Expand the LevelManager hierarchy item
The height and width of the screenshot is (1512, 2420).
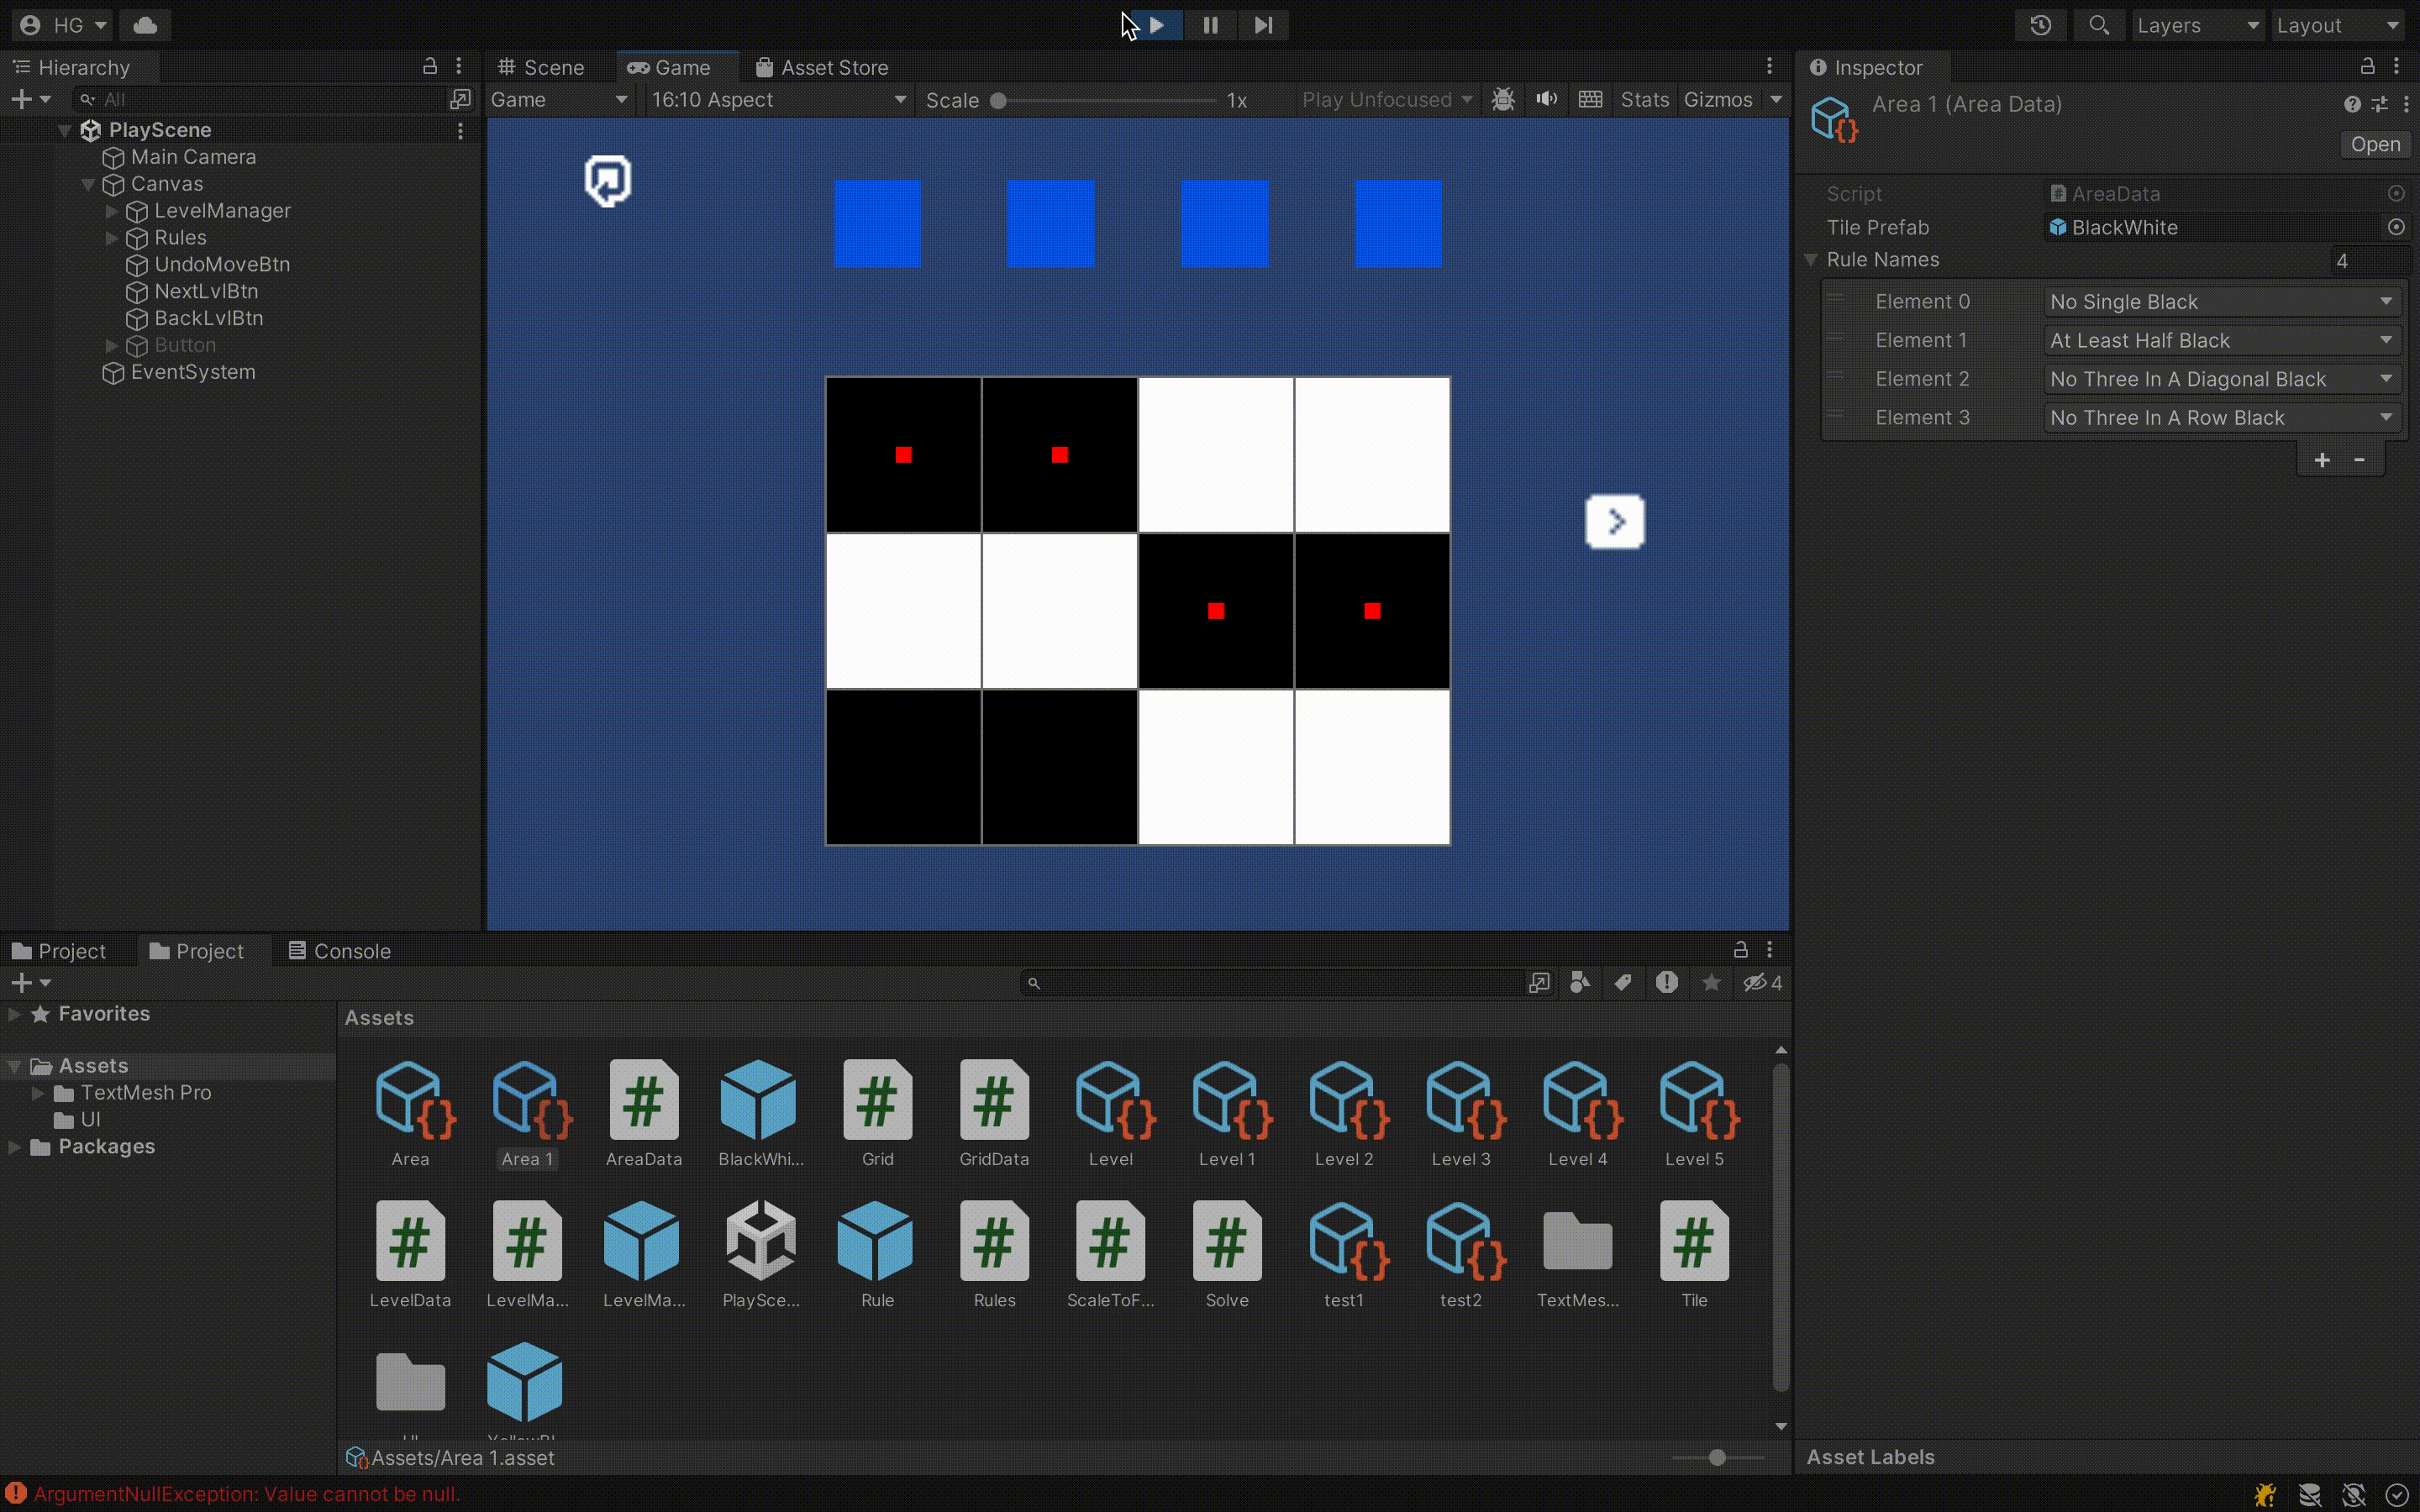[112, 211]
